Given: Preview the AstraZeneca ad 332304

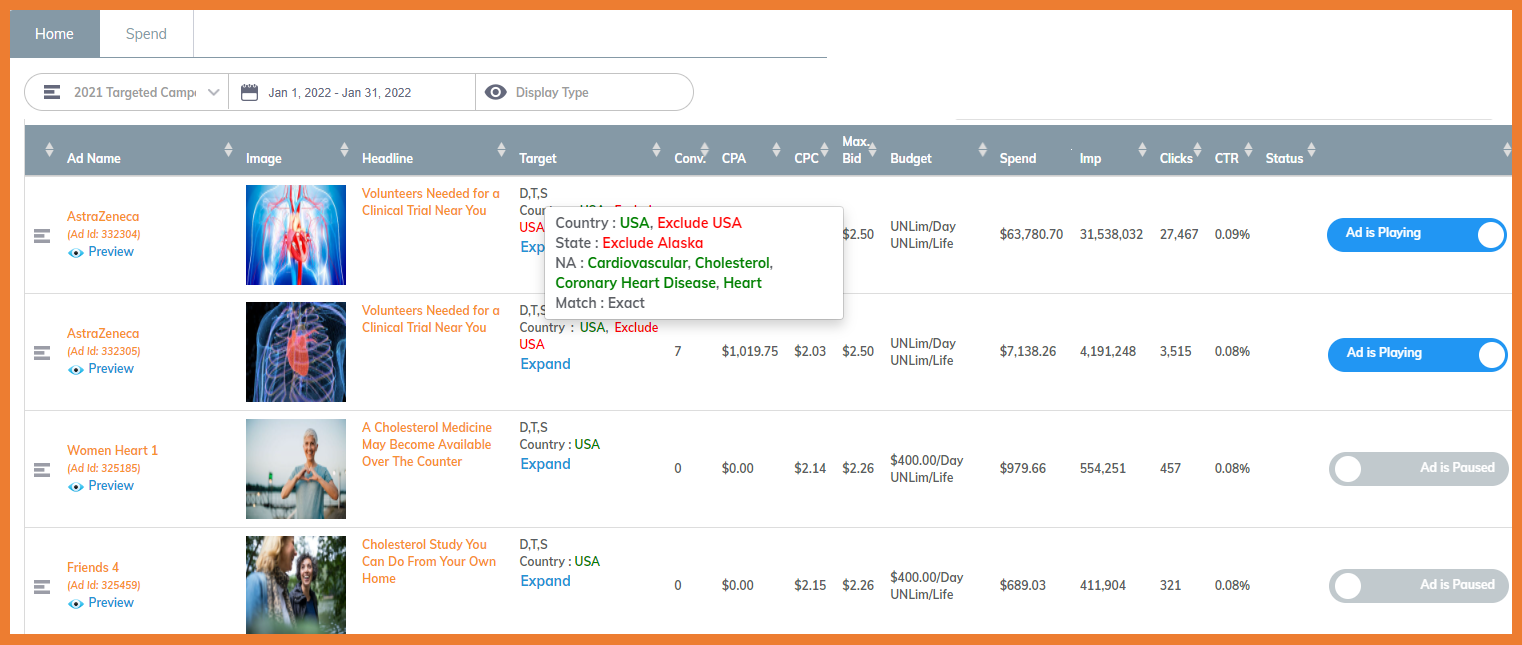Looking at the screenshot, I should [101, 252].
